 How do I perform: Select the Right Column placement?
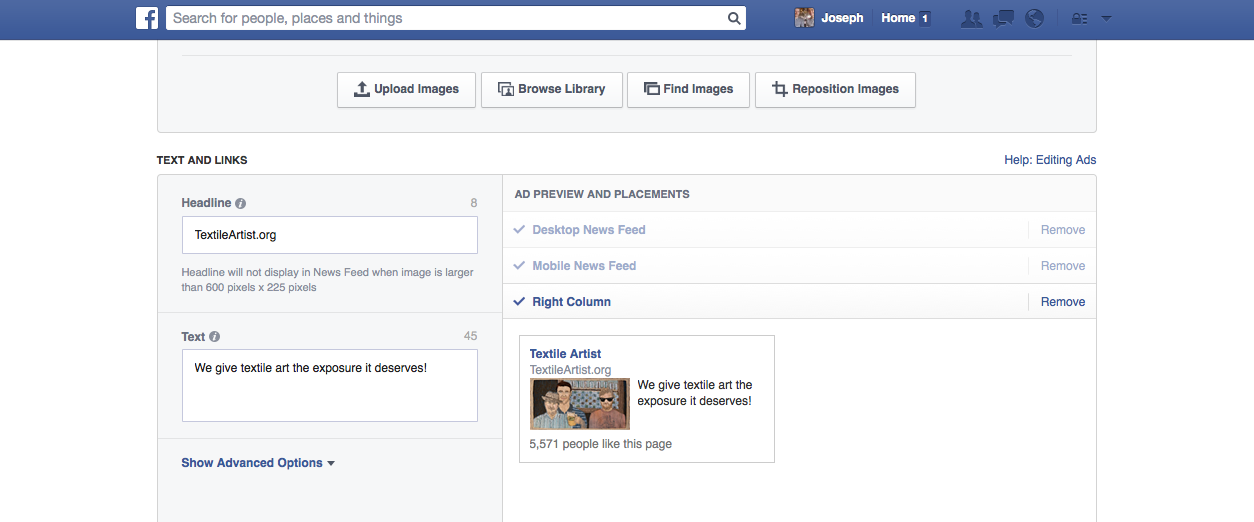(x=571, y=302)
